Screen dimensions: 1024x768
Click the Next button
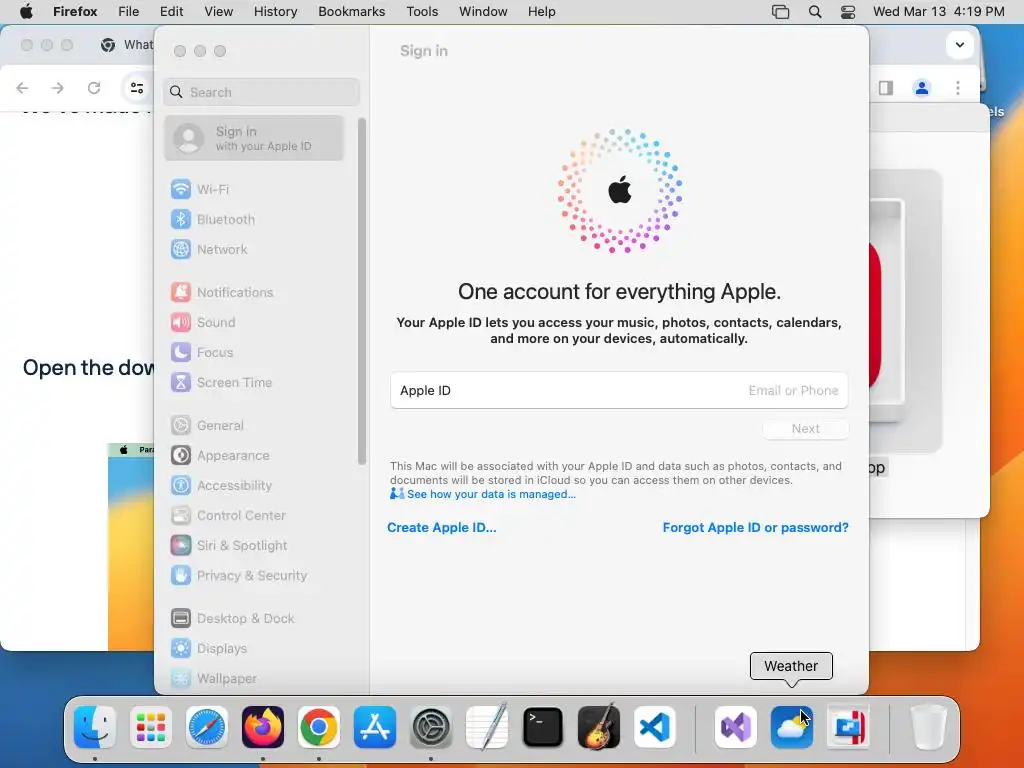[805, 429]
